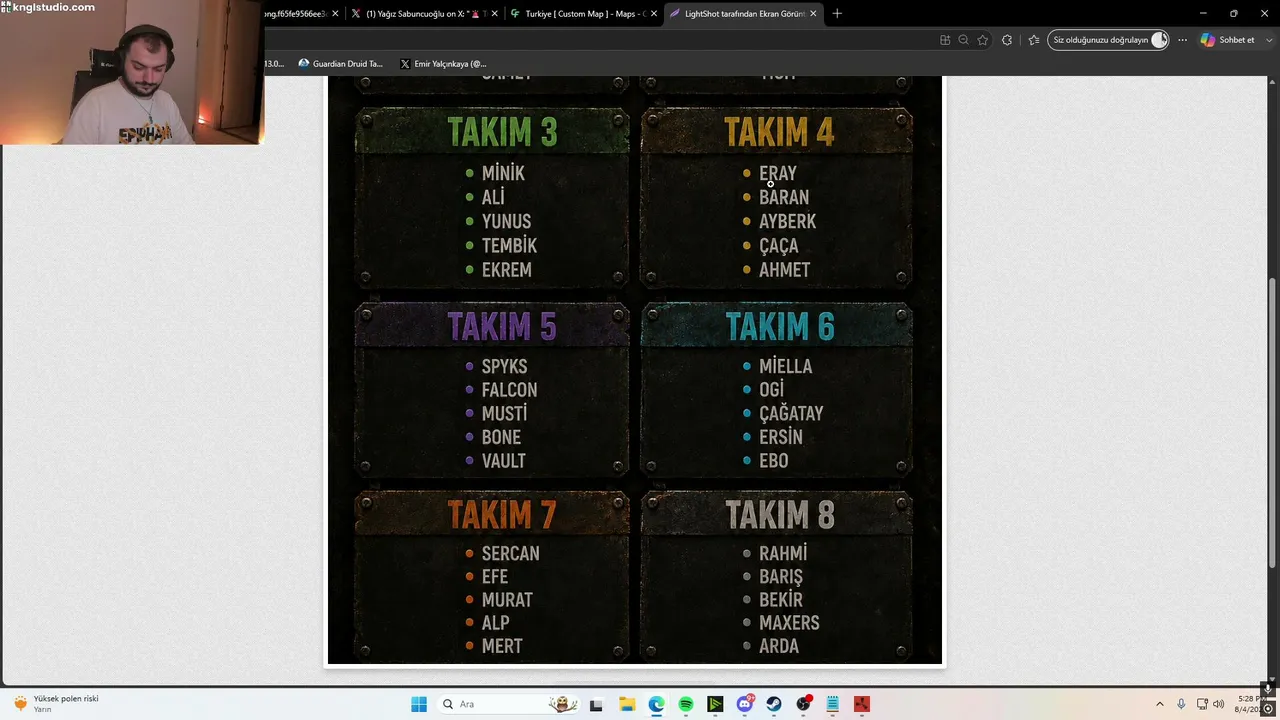Viewport: 1280px width, 720px height.
Task: Switch to the .png image tab
Action: coord(303,14)
